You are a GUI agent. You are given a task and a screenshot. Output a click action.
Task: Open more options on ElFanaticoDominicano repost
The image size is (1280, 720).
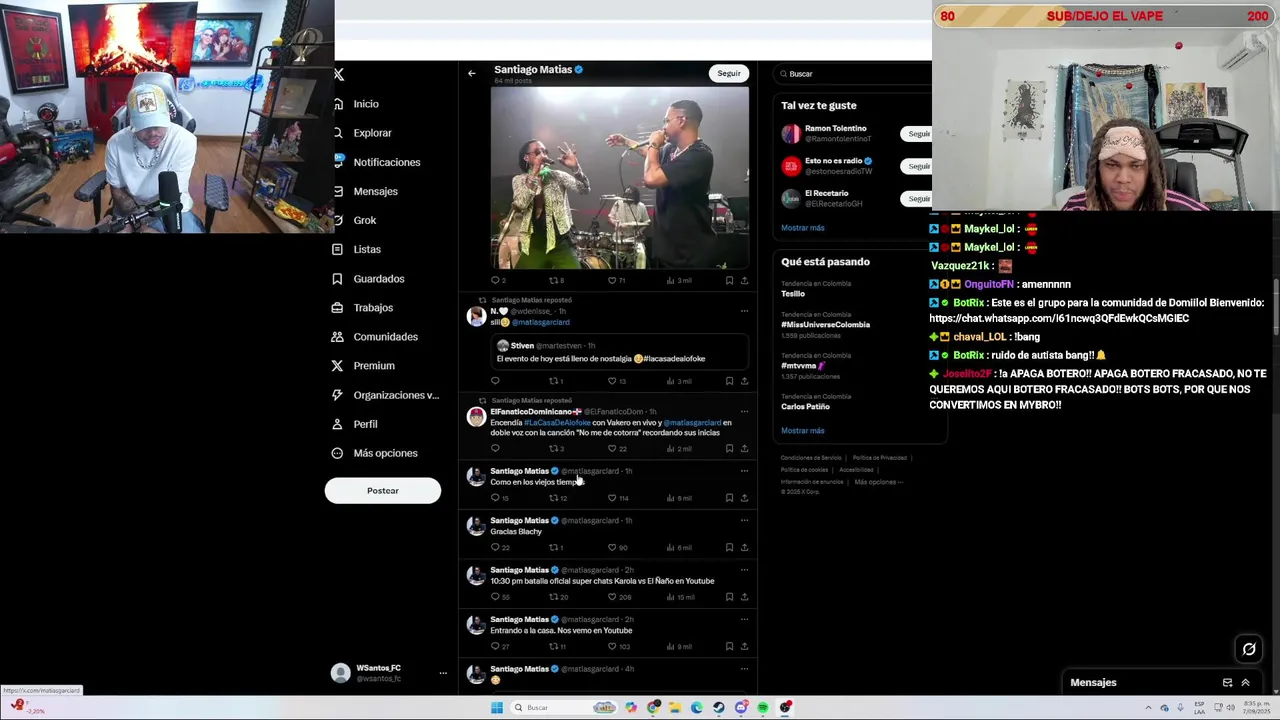744,411
